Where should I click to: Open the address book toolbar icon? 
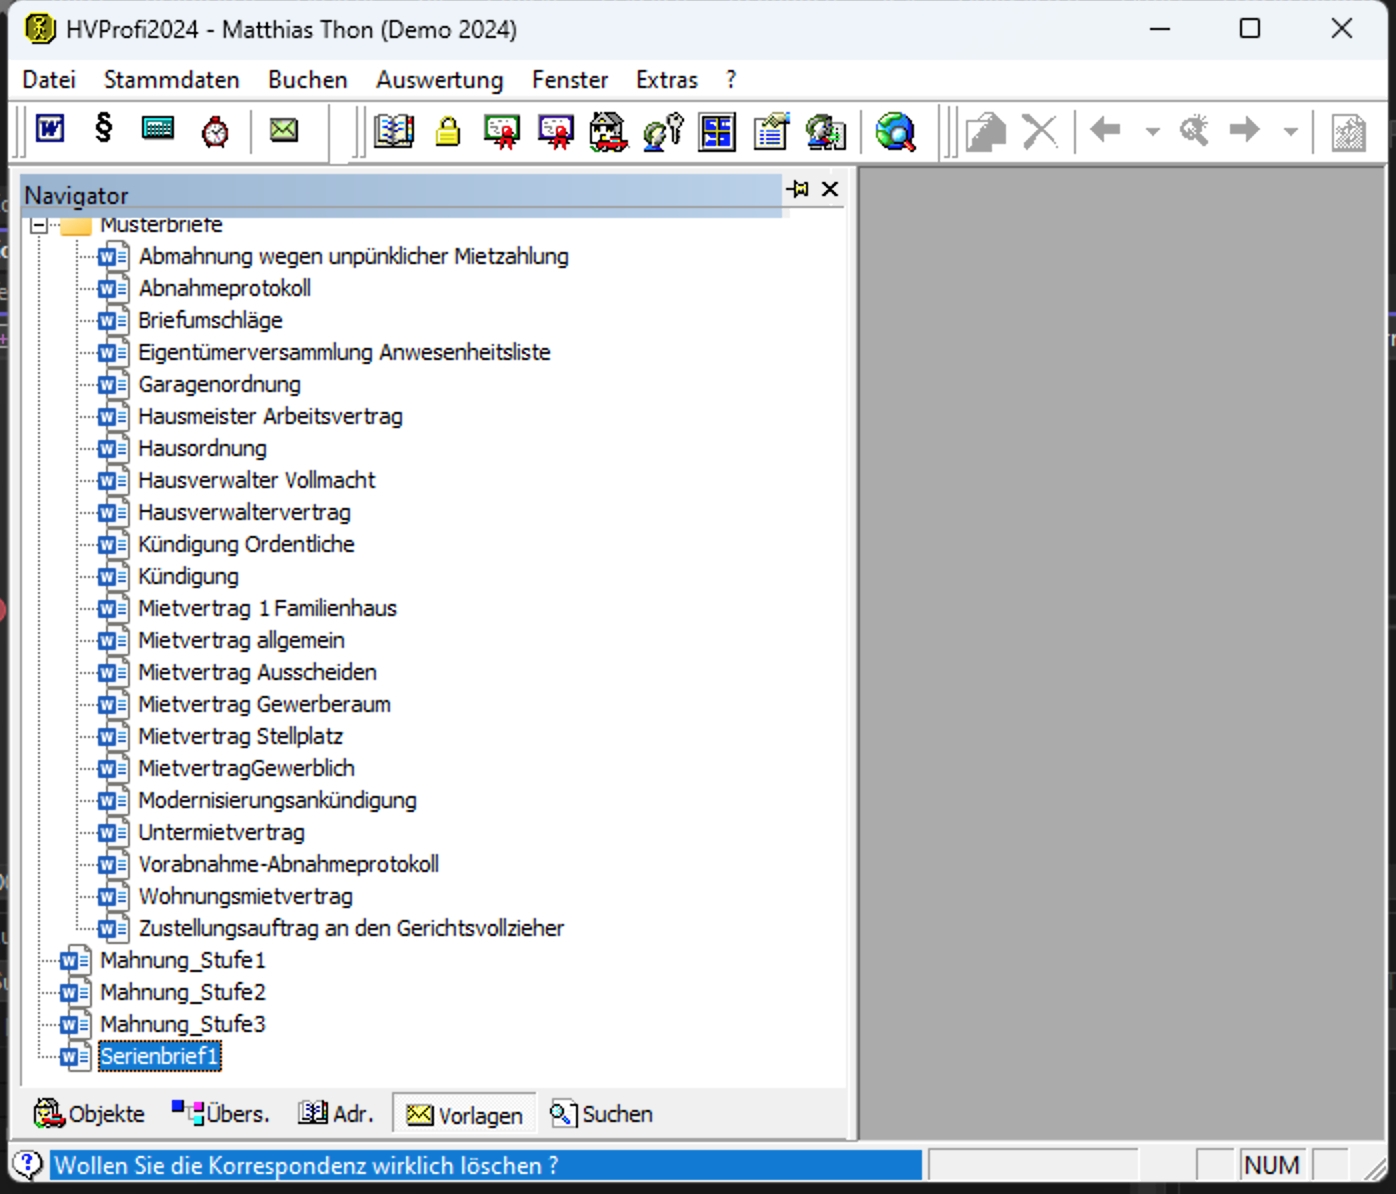(393, 131)
